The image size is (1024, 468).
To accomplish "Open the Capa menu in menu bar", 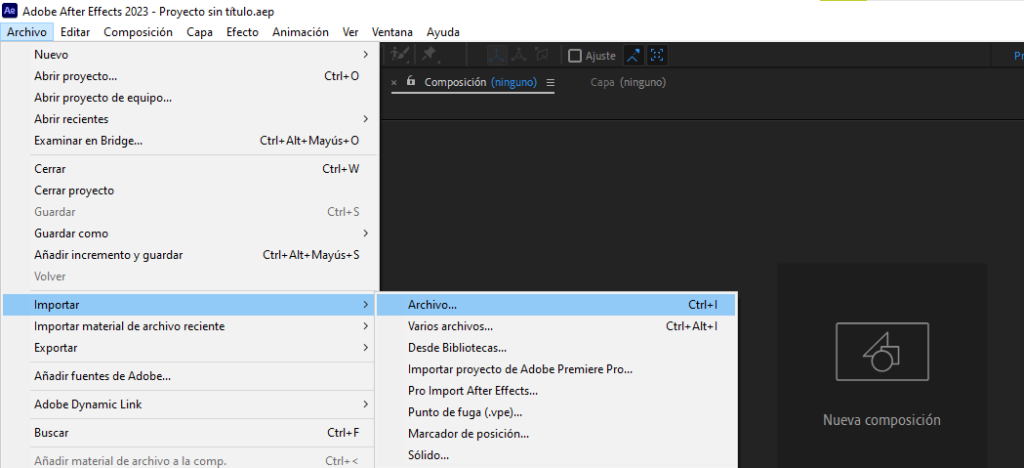I will point(199,32).
